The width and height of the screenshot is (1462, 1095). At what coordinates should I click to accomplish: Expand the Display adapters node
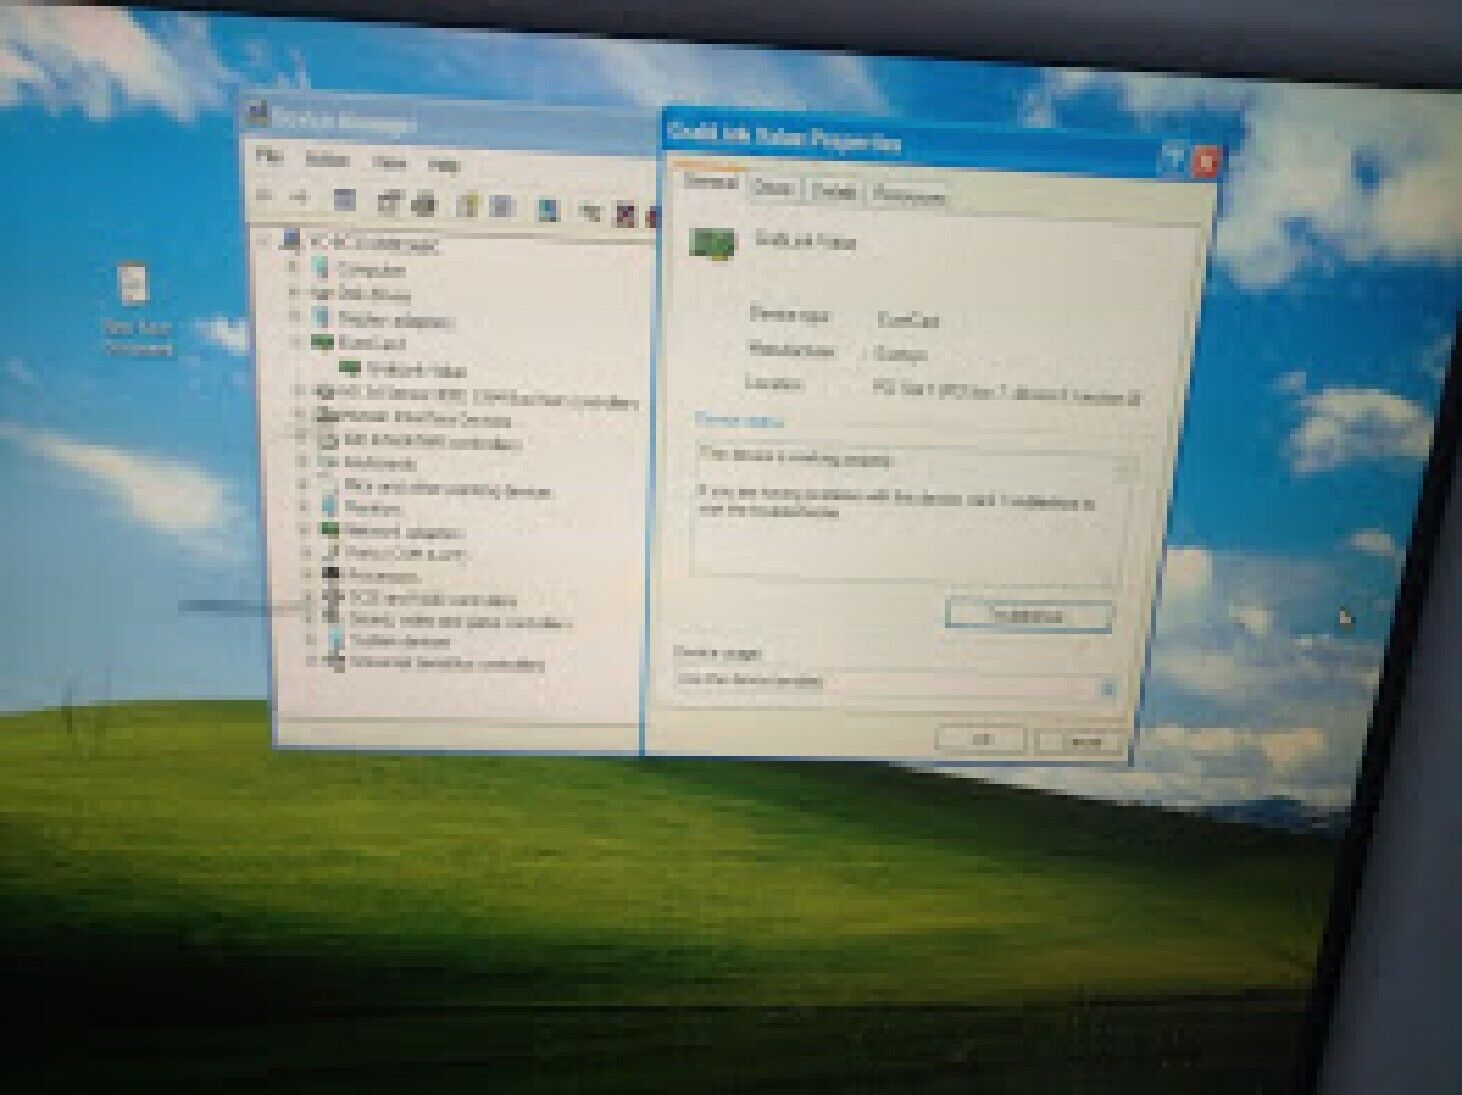[x=295, y=316]
